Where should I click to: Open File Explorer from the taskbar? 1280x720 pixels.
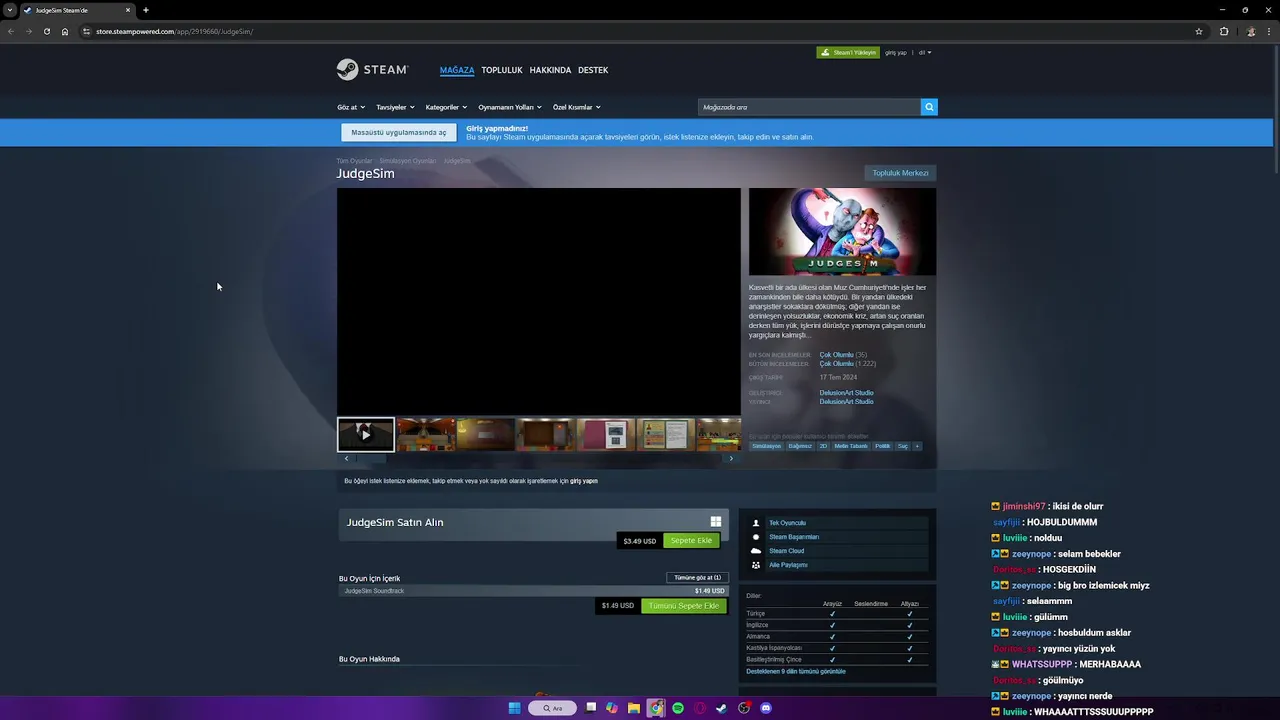tap(634, 708)
